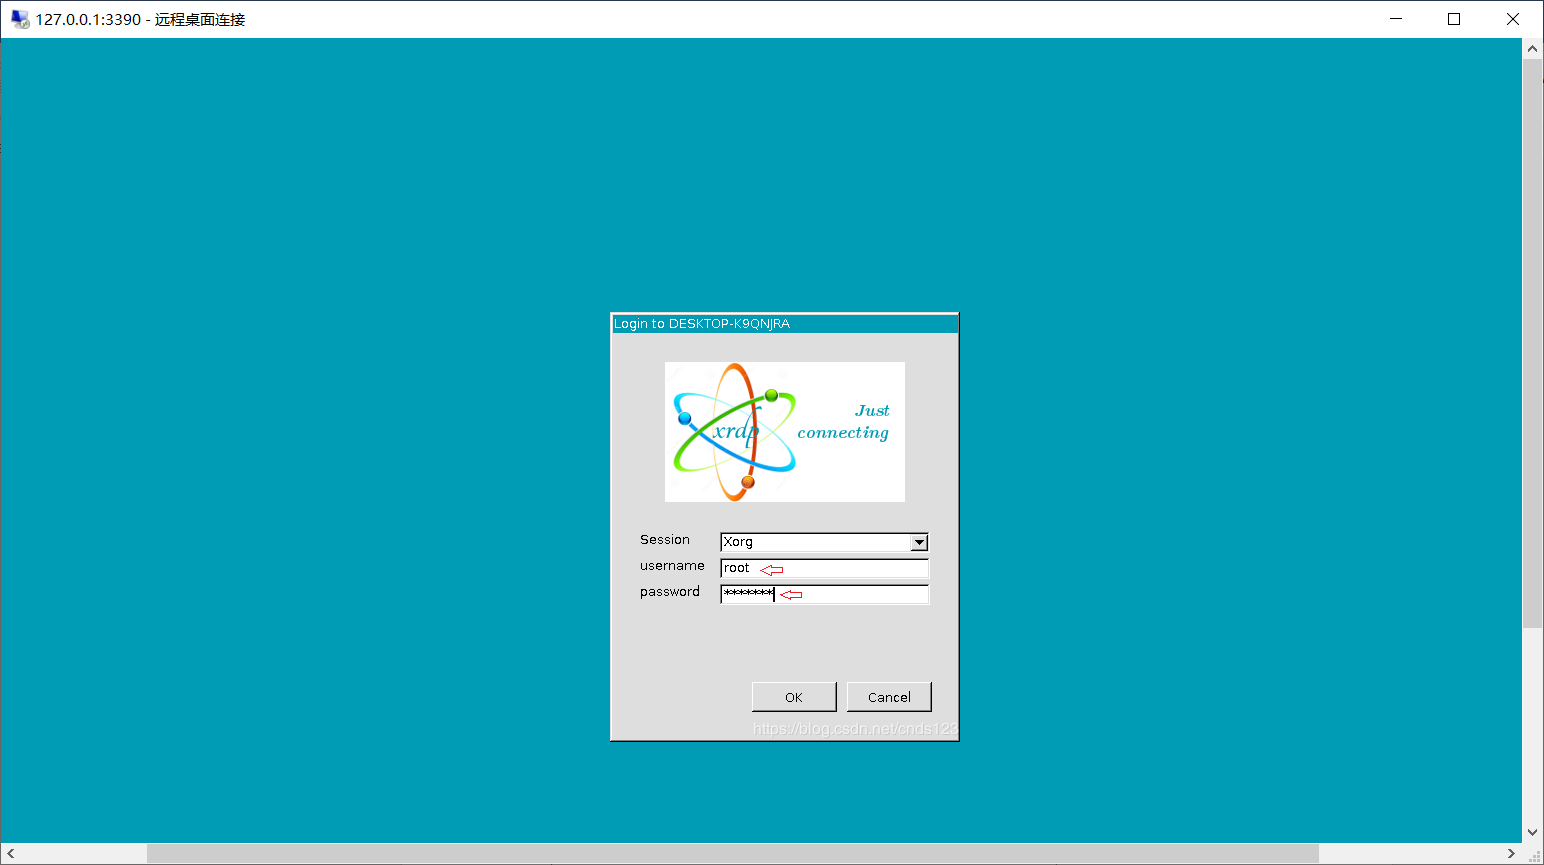Minimize the remote desktop window

tap(1396, 19)
